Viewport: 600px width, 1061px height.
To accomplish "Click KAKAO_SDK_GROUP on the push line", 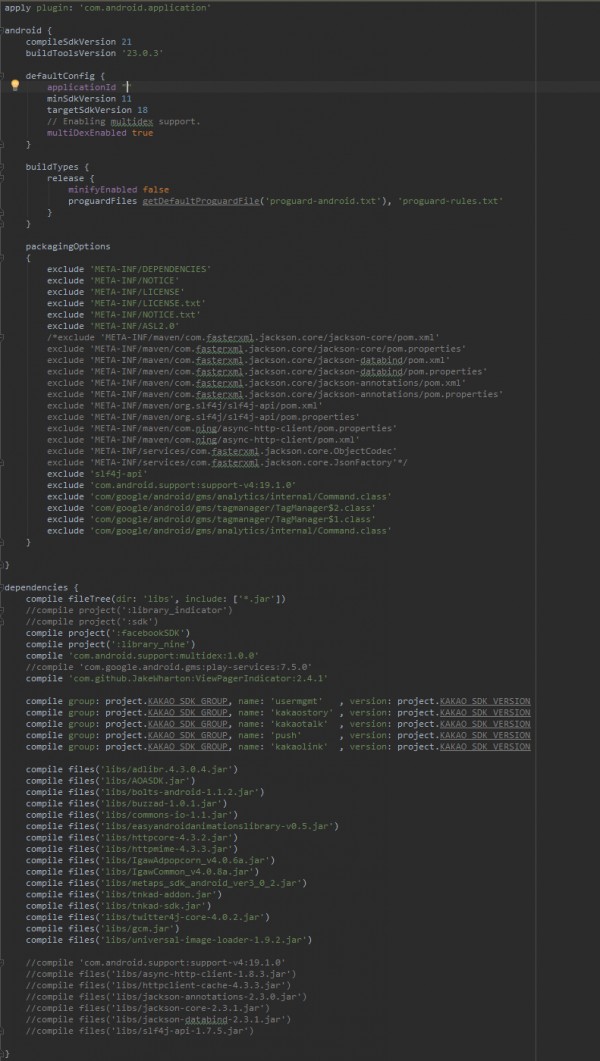I will pos(187,736).
